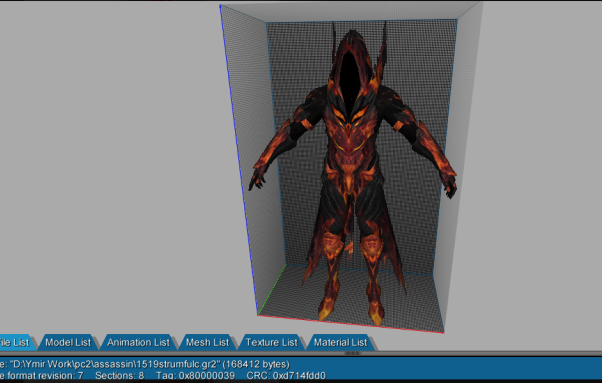The image size is (602, 383).
Task: Switch to the File List tab
Action: point(15,342)
